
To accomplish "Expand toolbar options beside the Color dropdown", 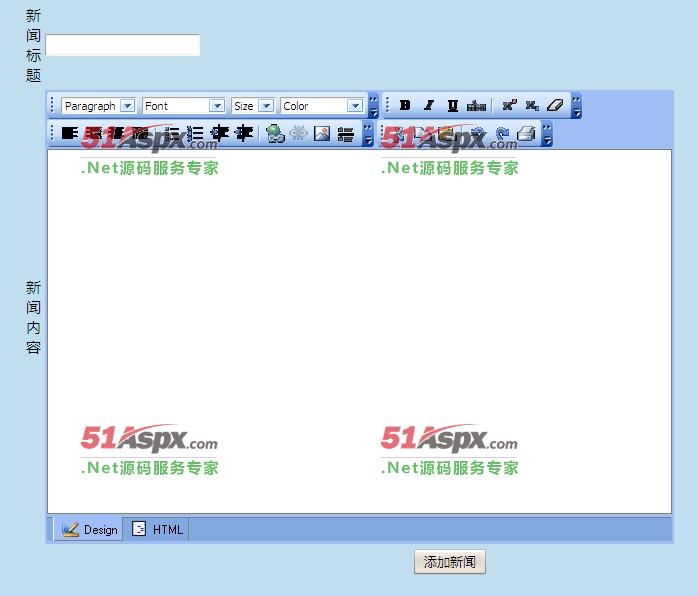I will point(373,106).
